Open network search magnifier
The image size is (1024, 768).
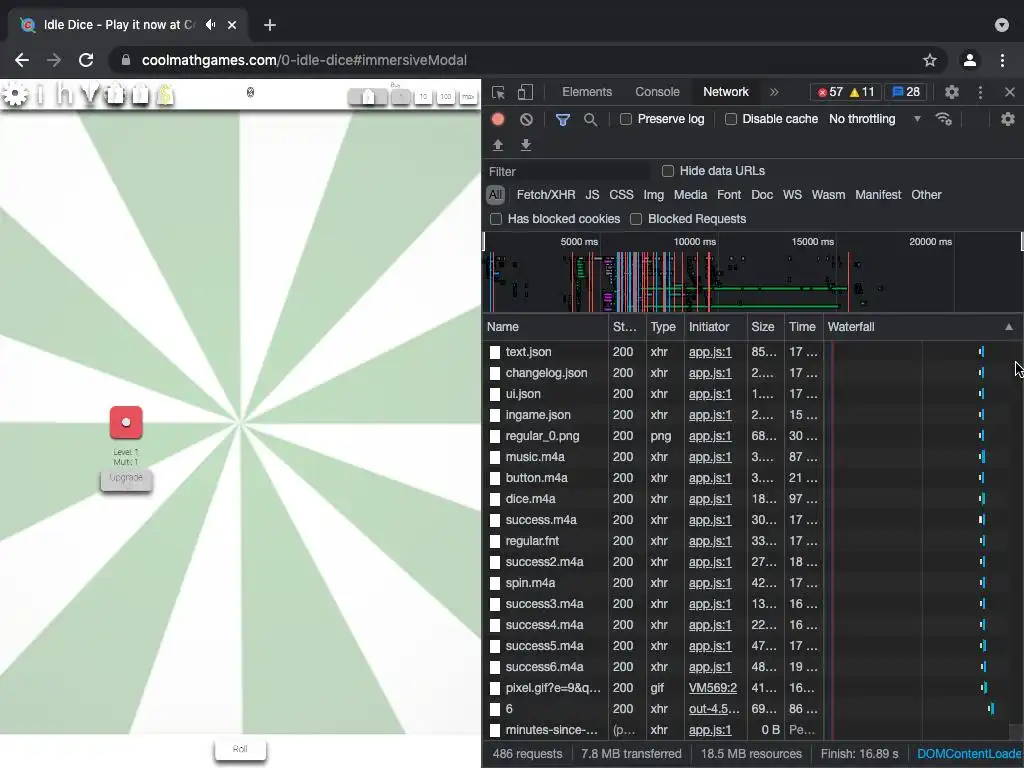tap(590, 119)
